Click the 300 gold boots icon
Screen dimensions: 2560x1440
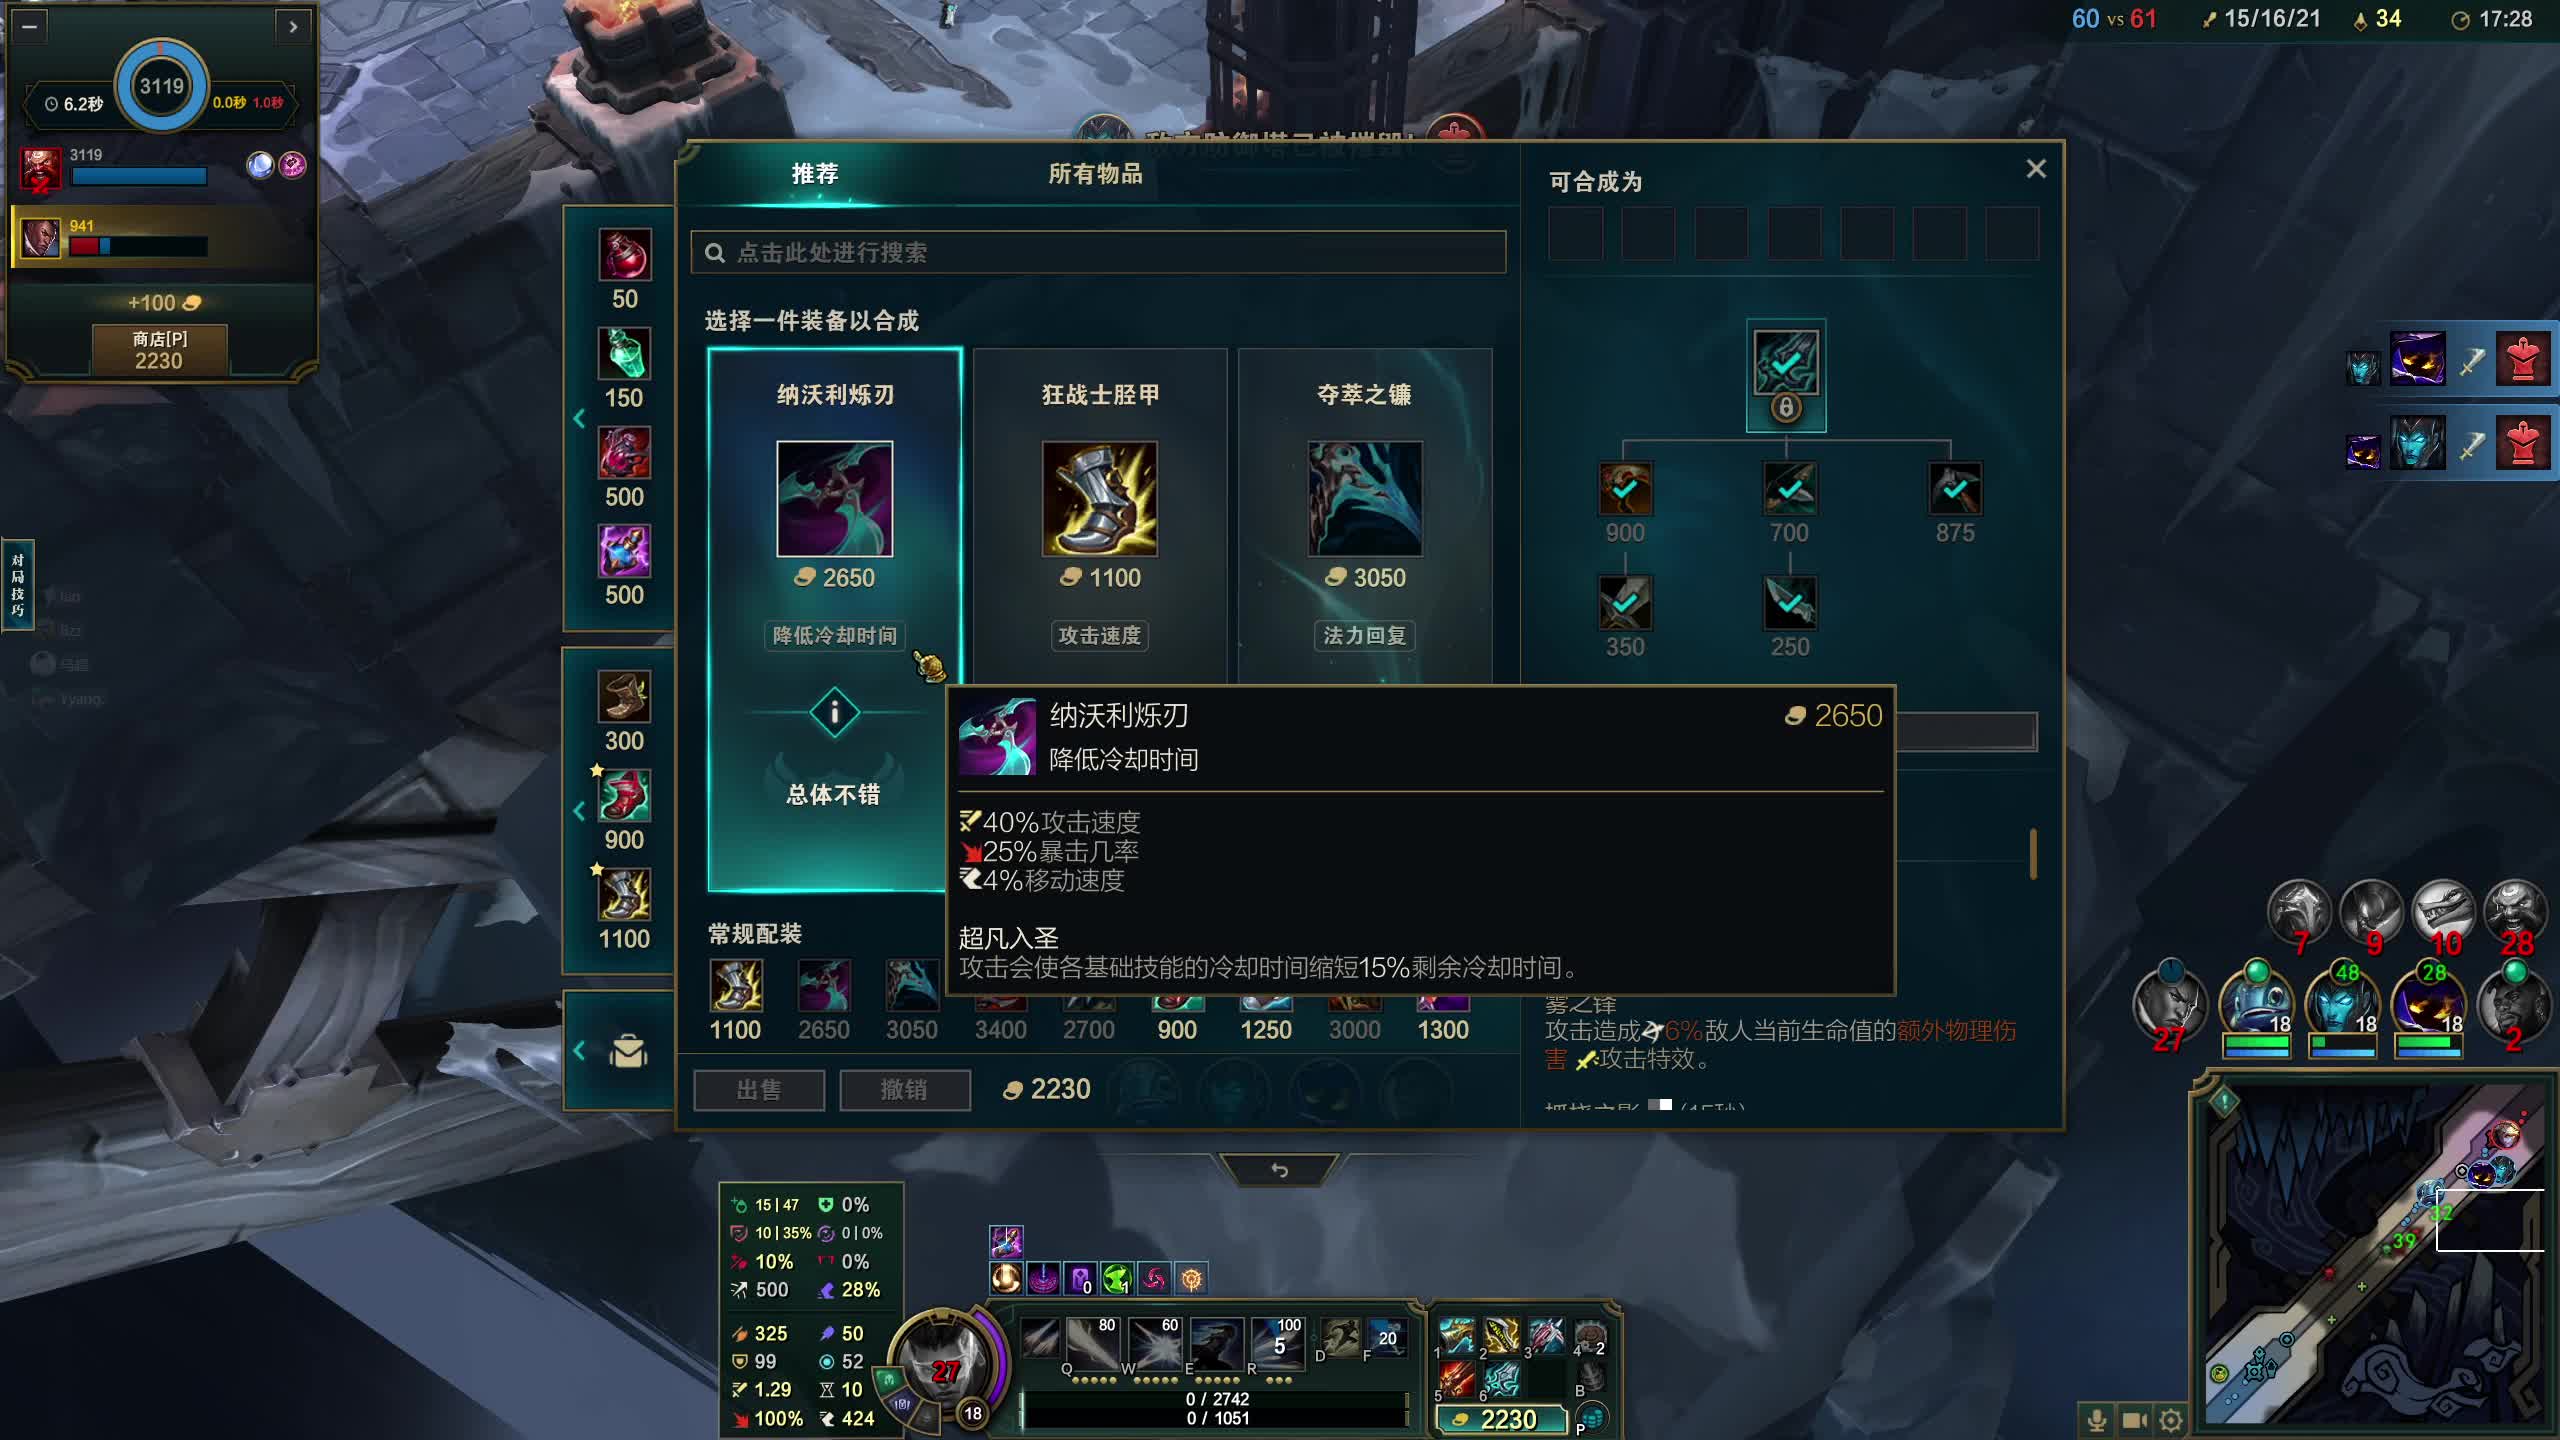click(x=624, y=697)
